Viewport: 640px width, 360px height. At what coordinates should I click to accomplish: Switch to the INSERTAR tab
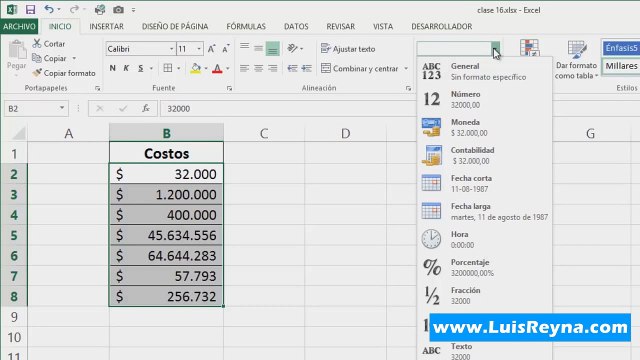107,27
